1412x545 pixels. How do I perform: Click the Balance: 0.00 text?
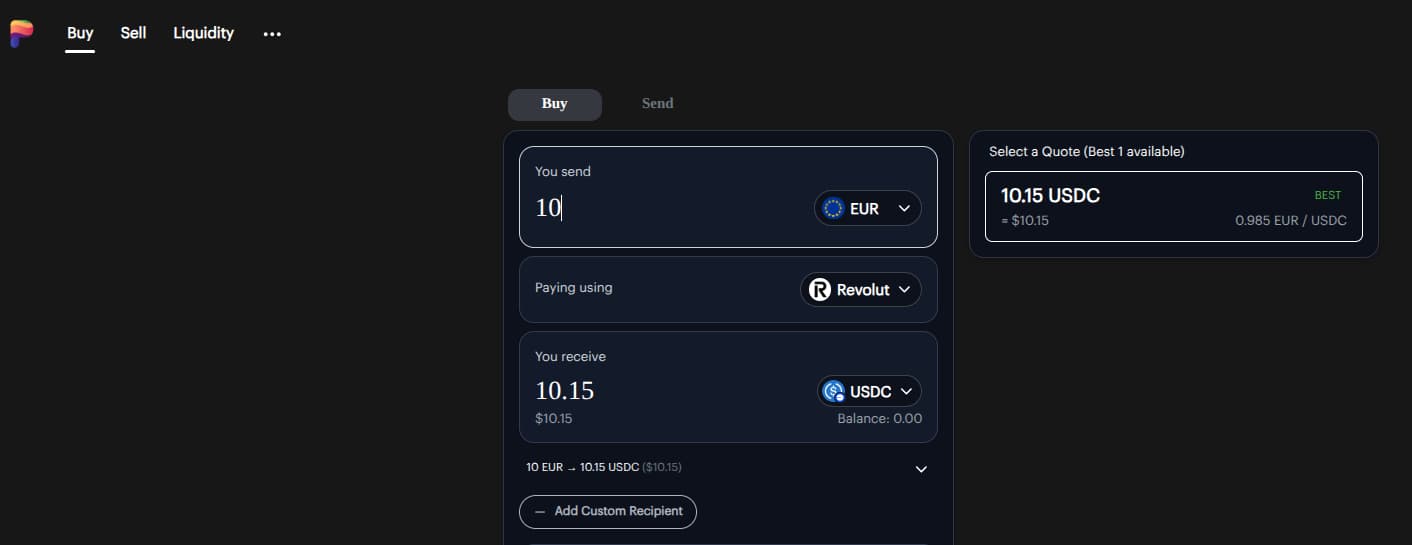pos(879,418)
